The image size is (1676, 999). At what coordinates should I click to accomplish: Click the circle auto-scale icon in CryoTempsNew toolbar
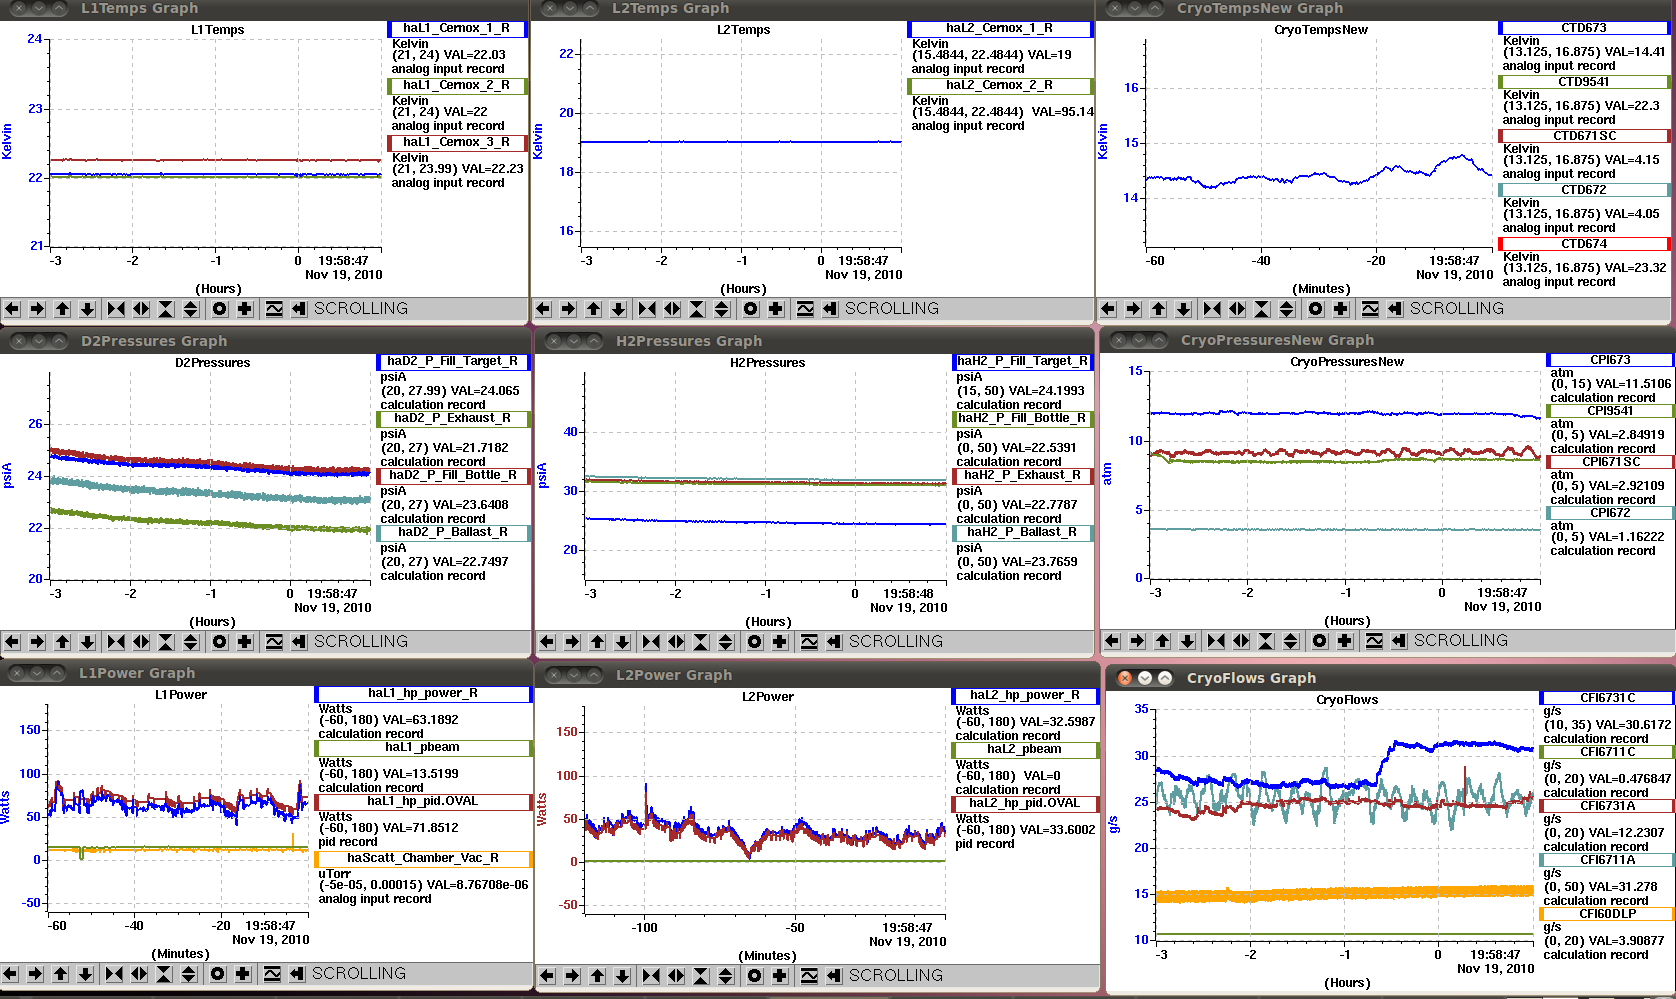[x=1316, y=309]
